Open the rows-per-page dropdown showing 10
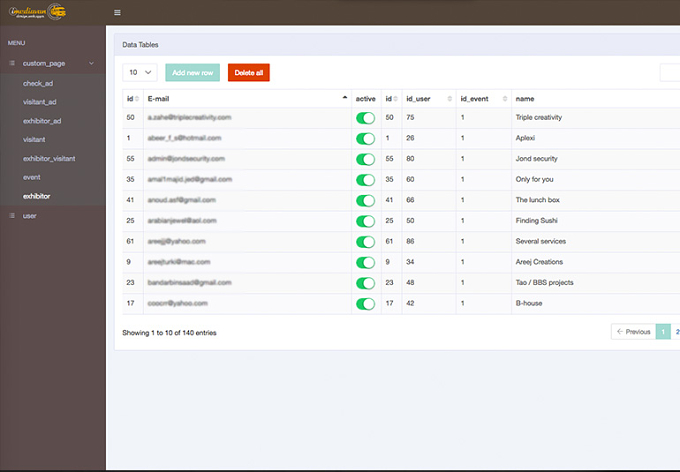680x472 pixels. click(140, 72)
